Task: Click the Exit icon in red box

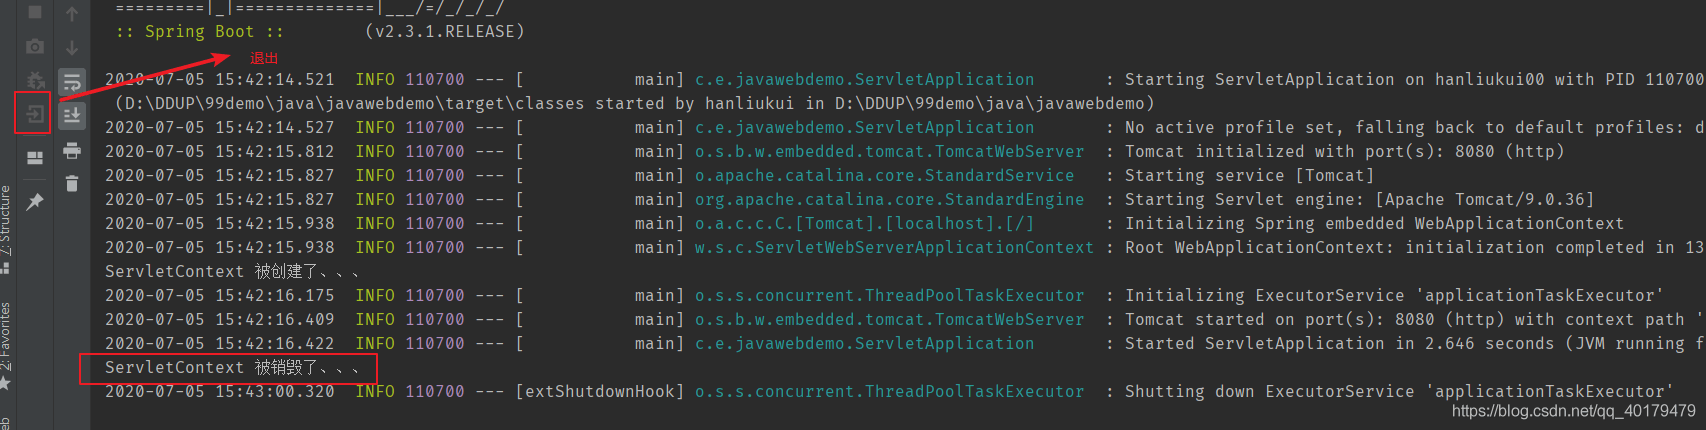Action: [35, 114]
